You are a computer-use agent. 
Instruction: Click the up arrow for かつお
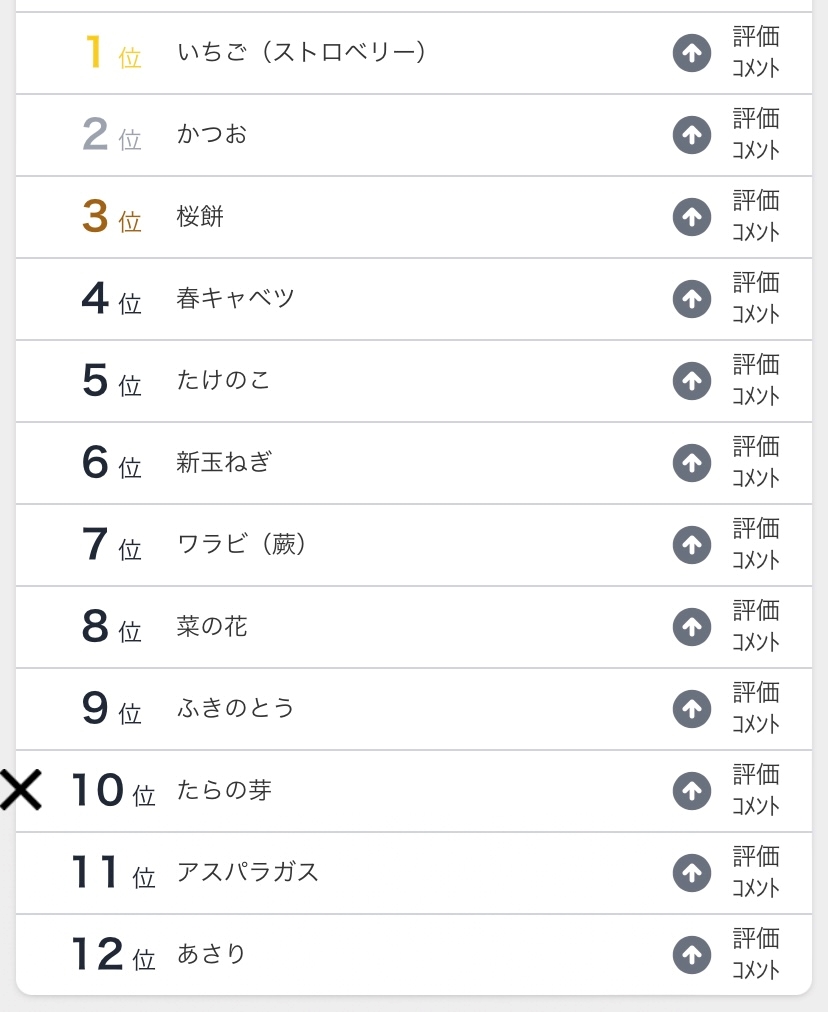691,135
